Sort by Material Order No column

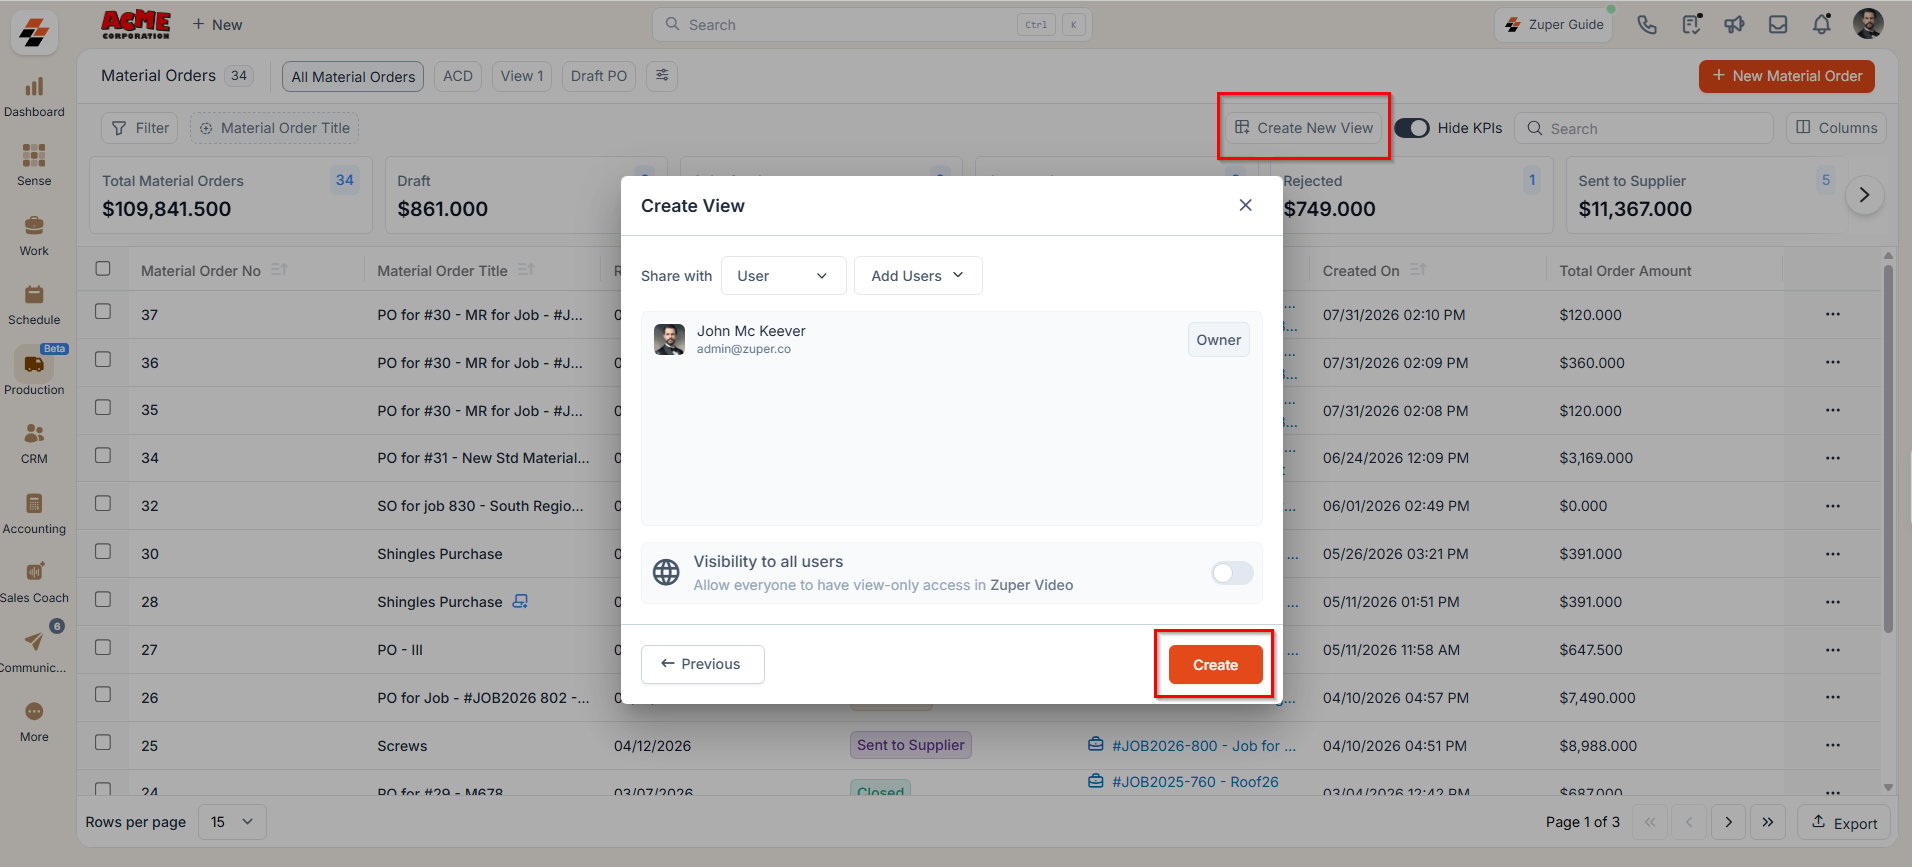pos(279,270)
